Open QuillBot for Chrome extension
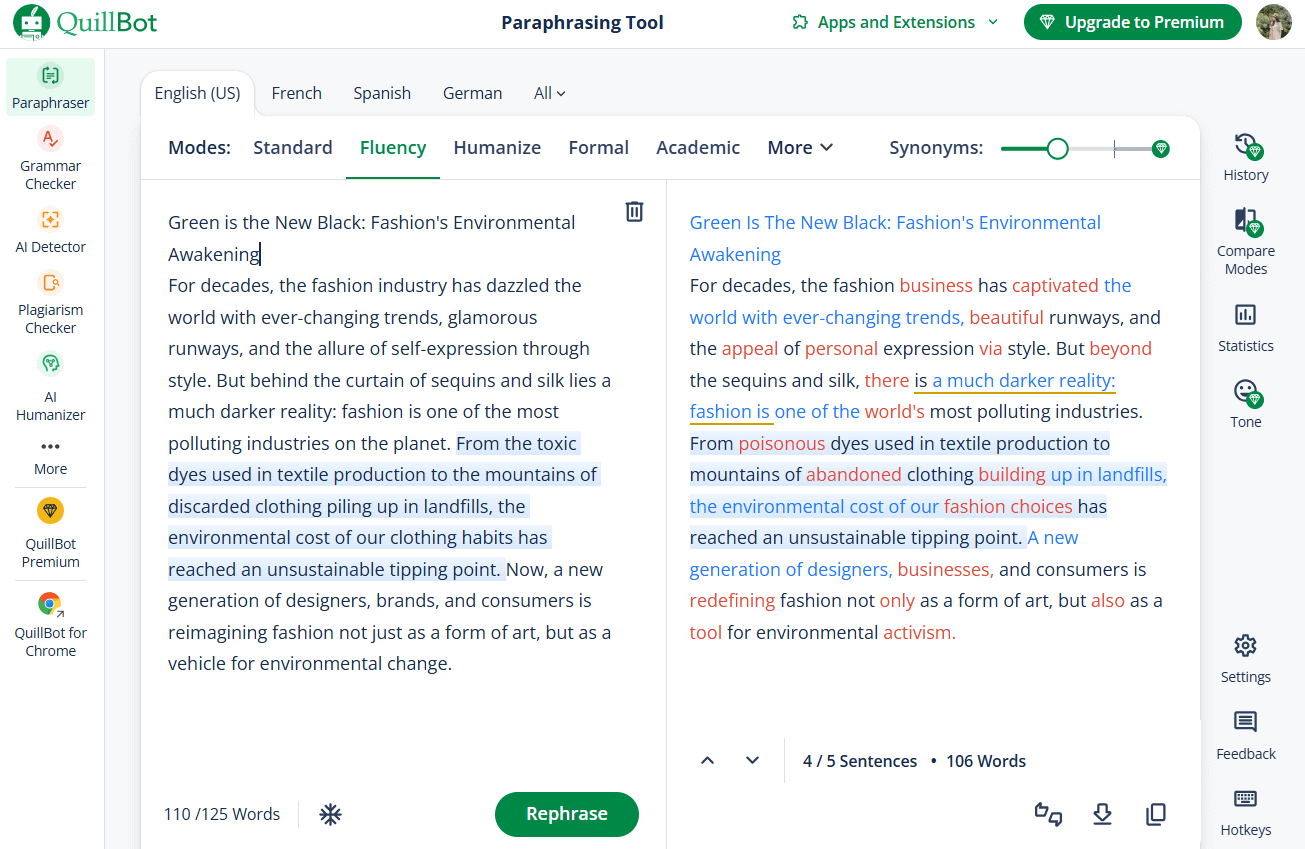Viewport: 1305px width, 849px height. pyautogui.click(x=50, y=624)
